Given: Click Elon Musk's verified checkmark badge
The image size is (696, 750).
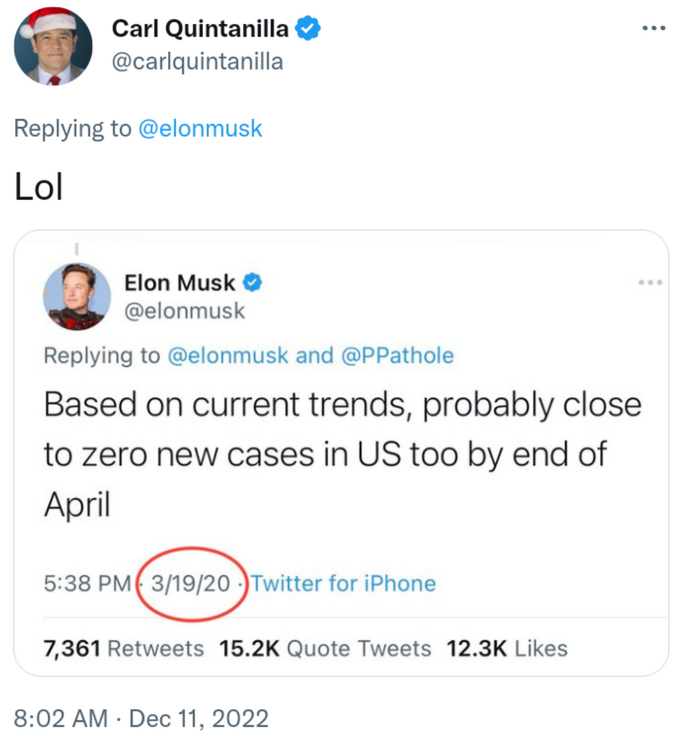Looking at the screenshot, I should click(x=254, y=283).
